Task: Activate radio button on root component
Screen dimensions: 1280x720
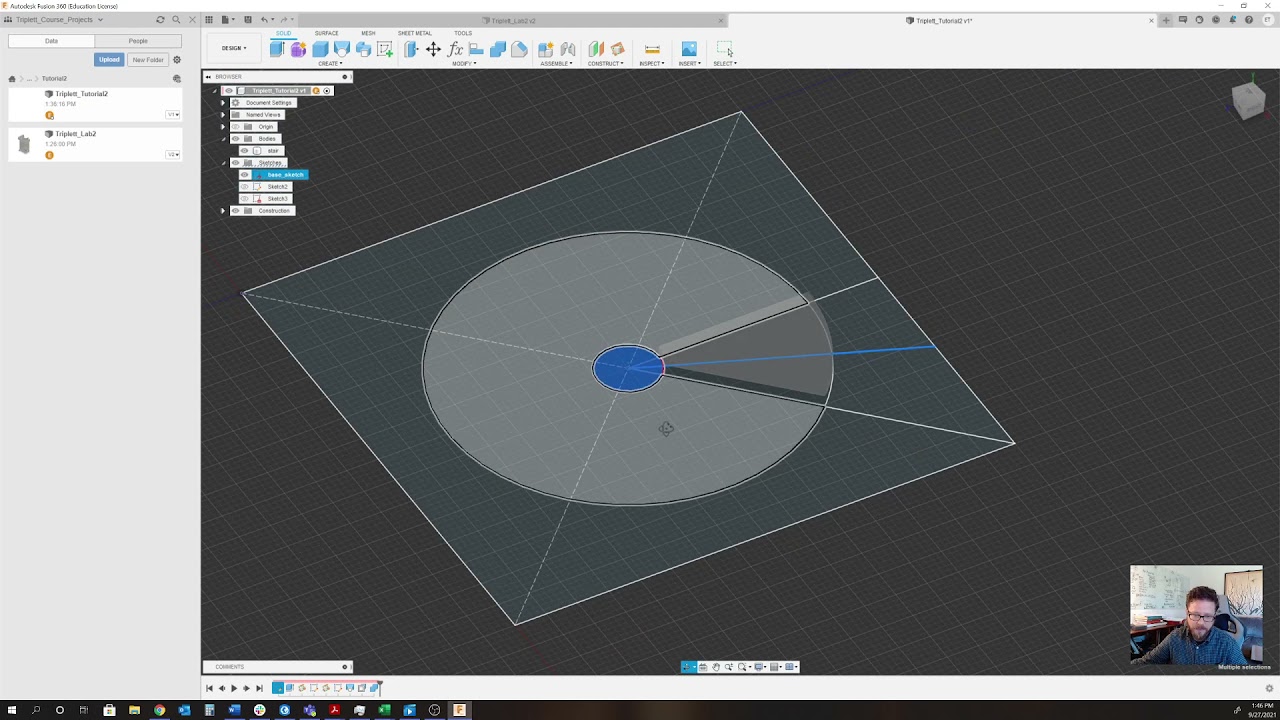Action: pyautogui.click(x=326, y=91)
